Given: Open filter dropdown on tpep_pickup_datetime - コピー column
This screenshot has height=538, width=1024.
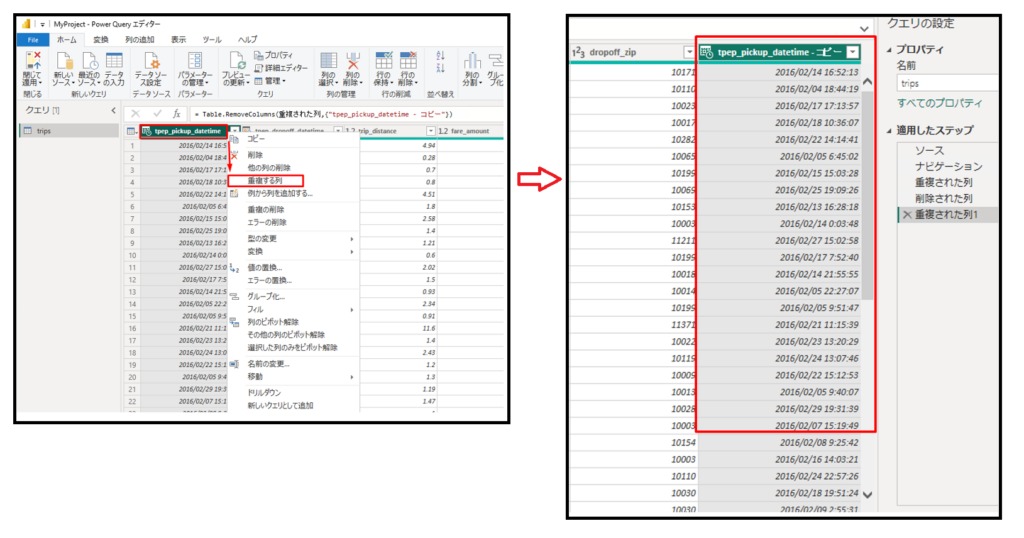Looking at the screenshot, I should pyautogui.click(x=852, y=52).
